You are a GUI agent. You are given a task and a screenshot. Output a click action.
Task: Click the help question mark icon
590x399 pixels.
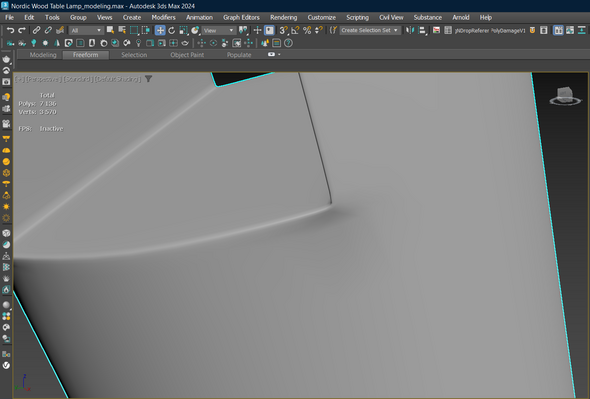288,43
